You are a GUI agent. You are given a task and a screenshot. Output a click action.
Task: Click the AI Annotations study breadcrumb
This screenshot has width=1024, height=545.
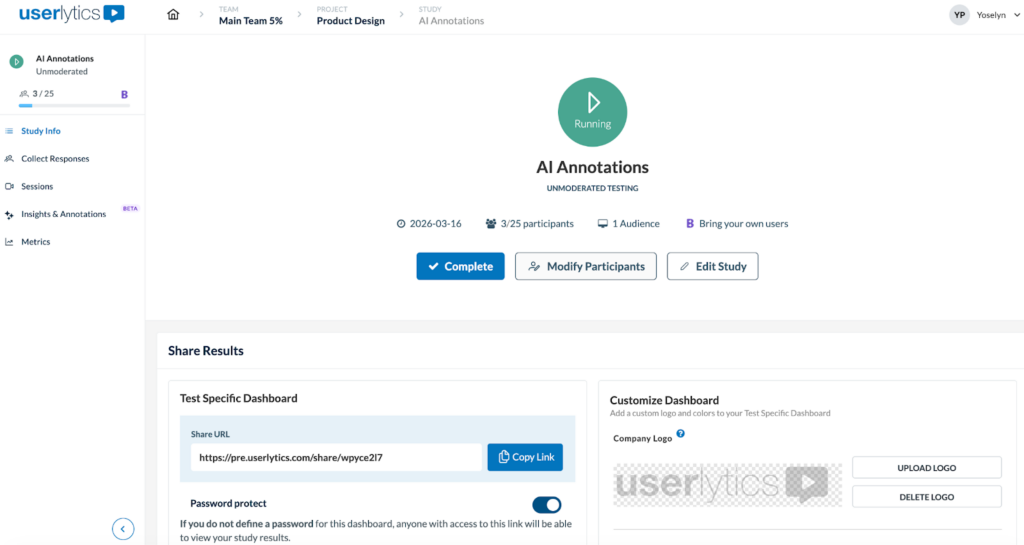[x=451, y=21]
